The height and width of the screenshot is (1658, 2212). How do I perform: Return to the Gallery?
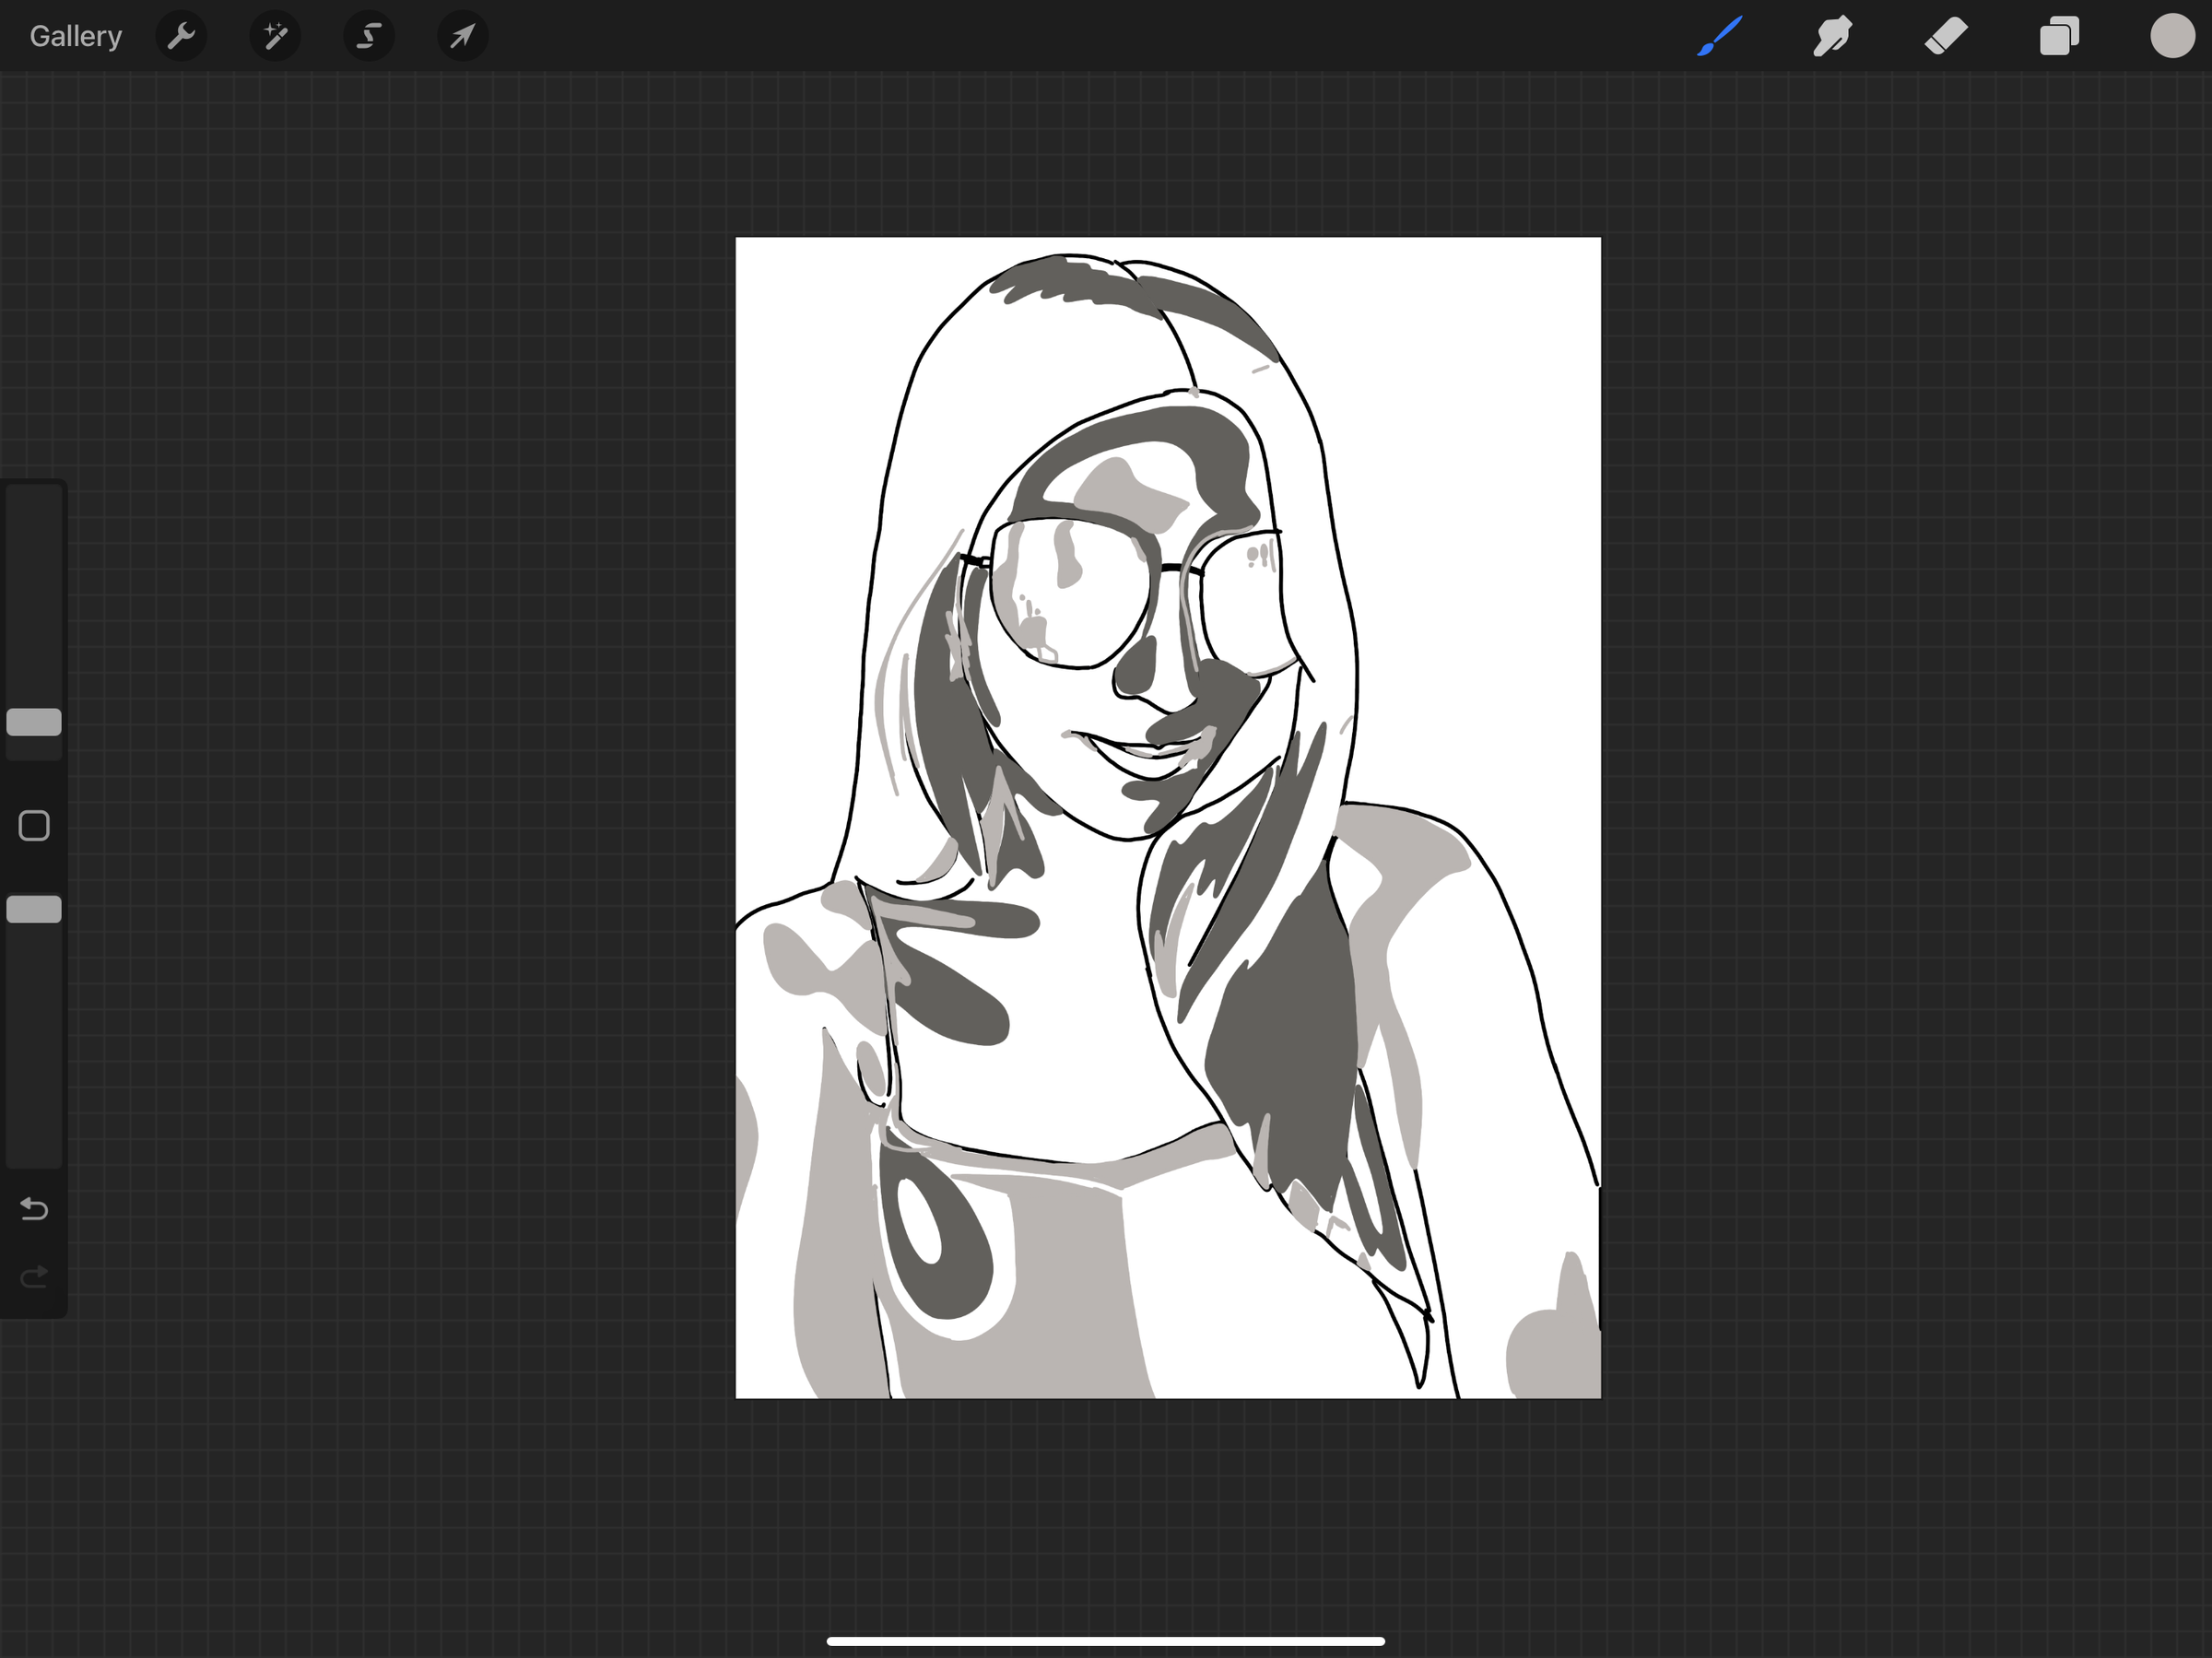(x=75, y=36)
